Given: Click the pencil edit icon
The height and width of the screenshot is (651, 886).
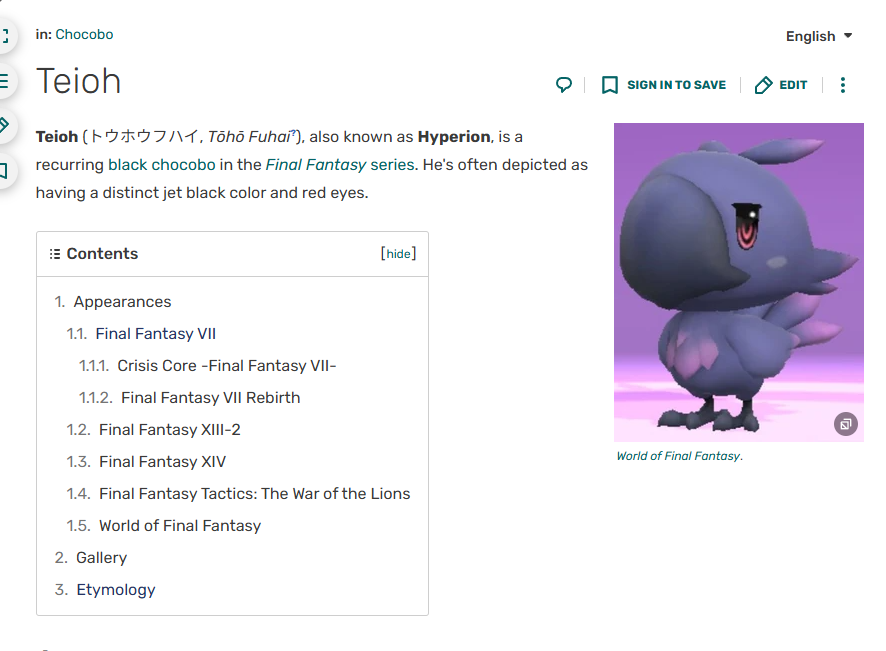Looking at the screenshot, I should 763,85.
